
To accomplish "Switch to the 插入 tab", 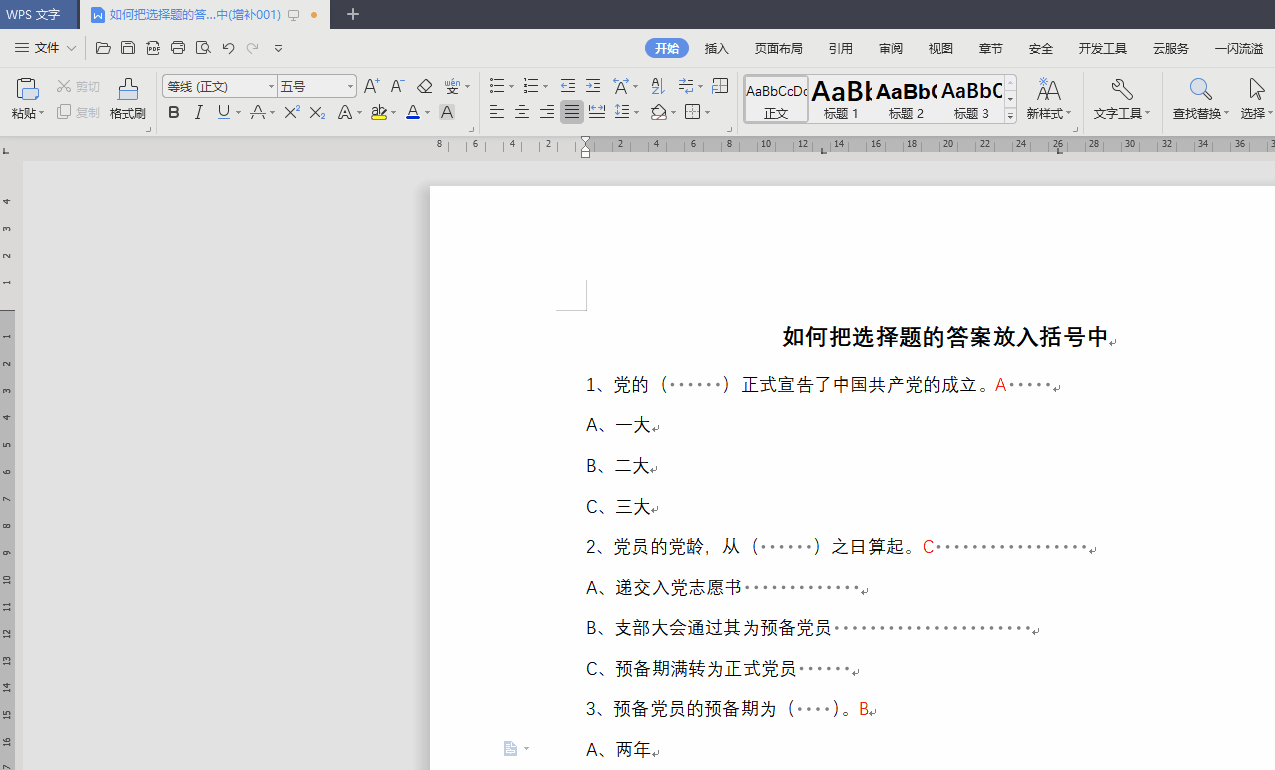I will 717,48.
